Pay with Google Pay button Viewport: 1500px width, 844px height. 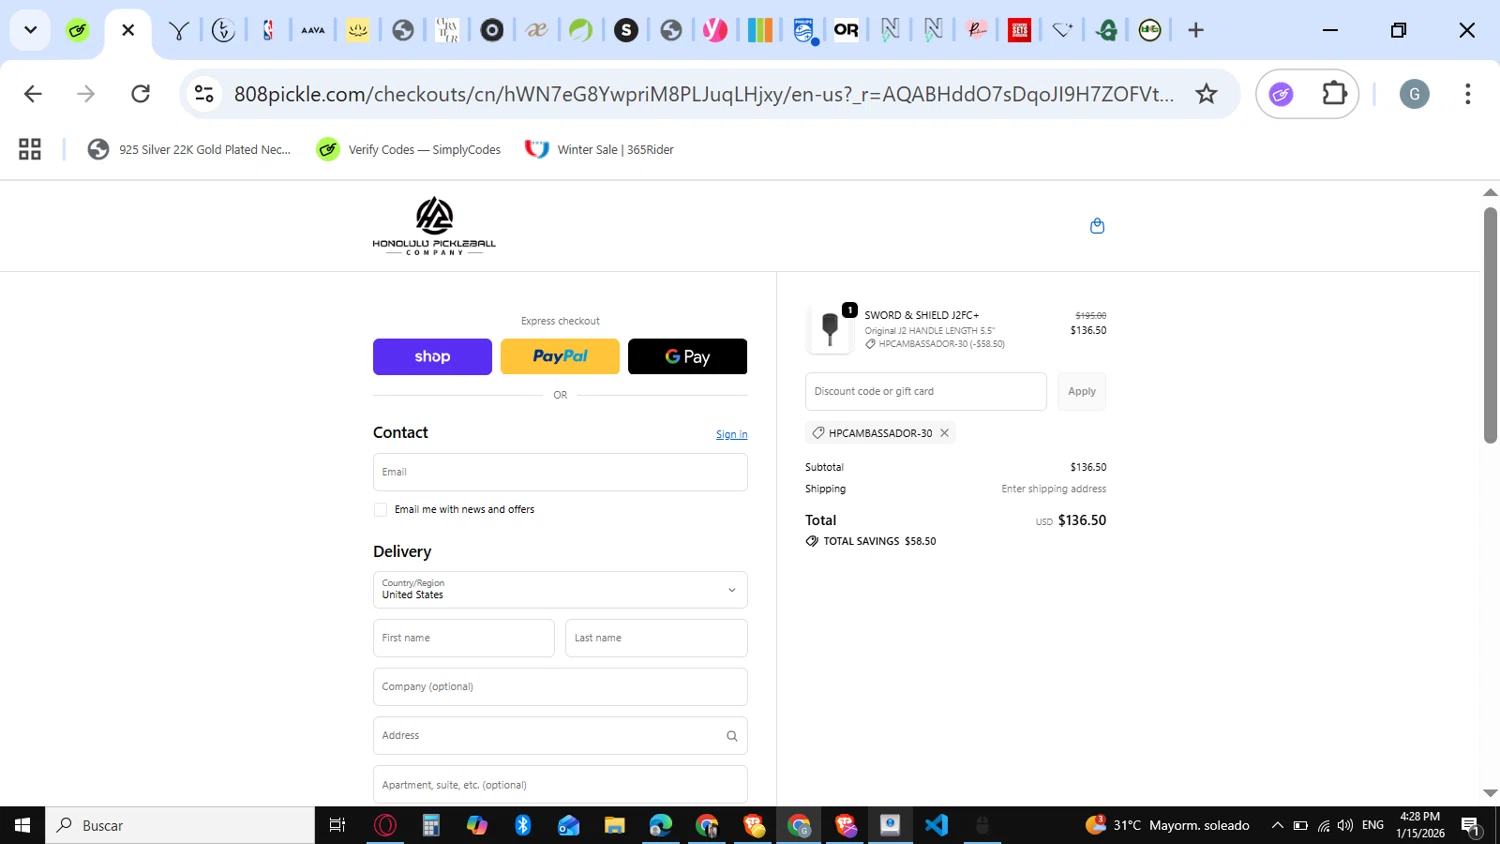[x=687, y=357]
